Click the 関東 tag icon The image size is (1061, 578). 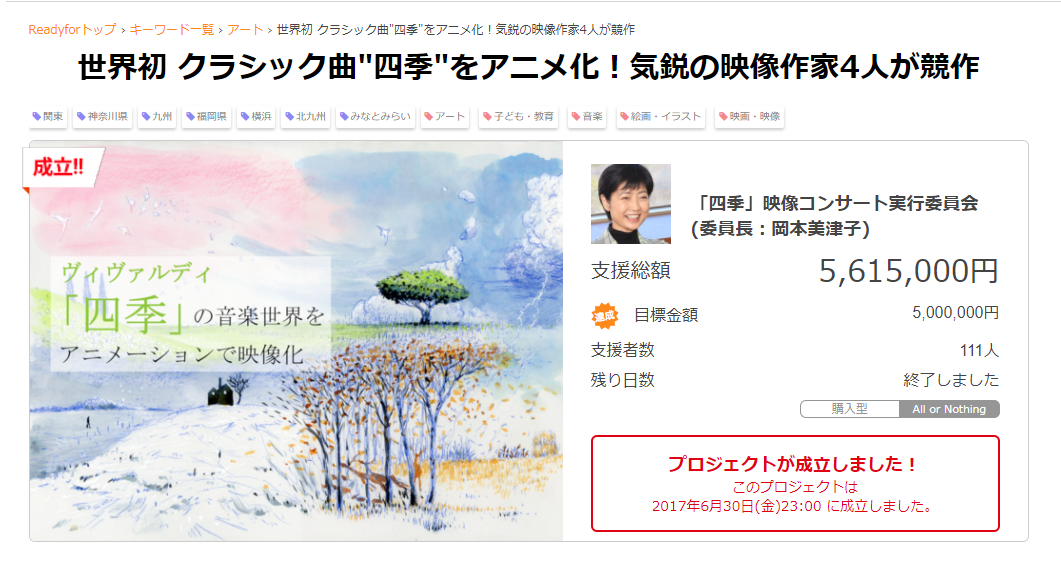(37, 116)
